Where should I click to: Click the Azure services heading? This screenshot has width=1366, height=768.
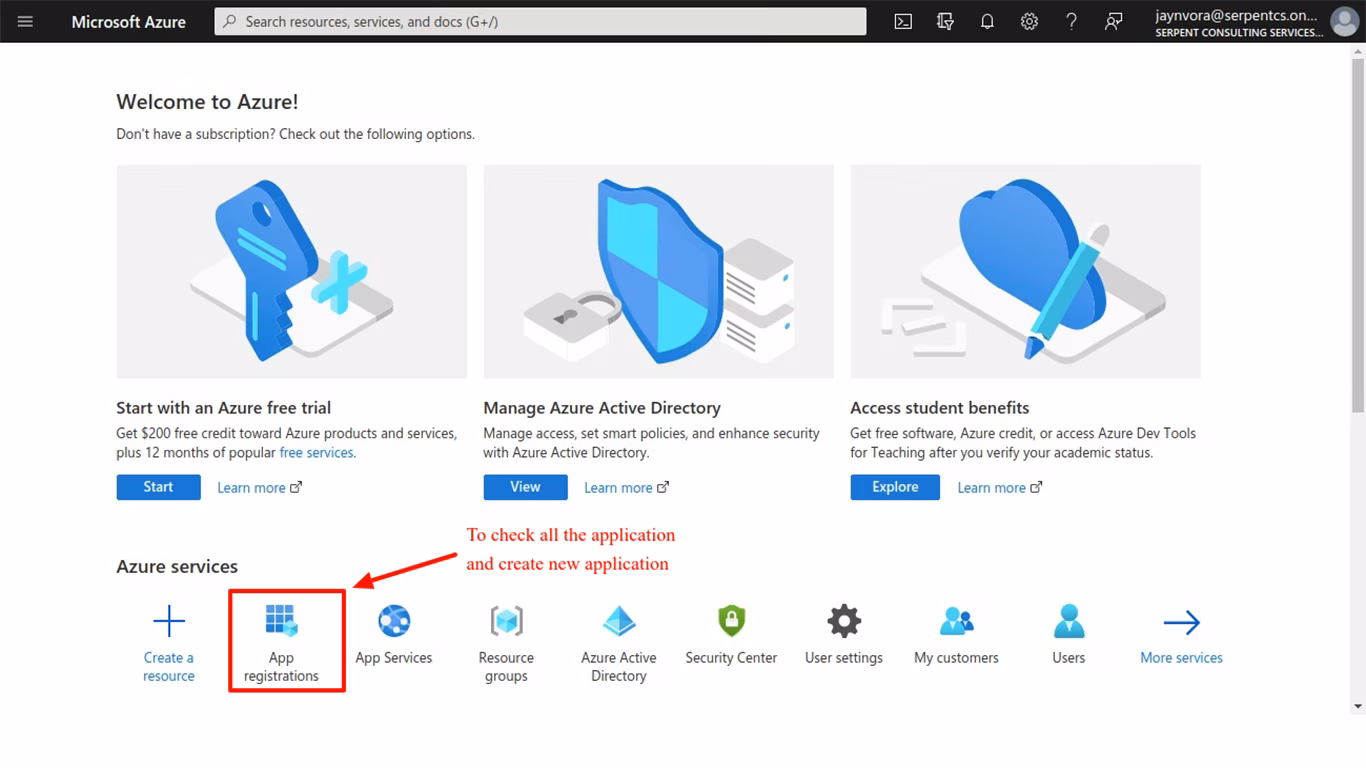177,567
